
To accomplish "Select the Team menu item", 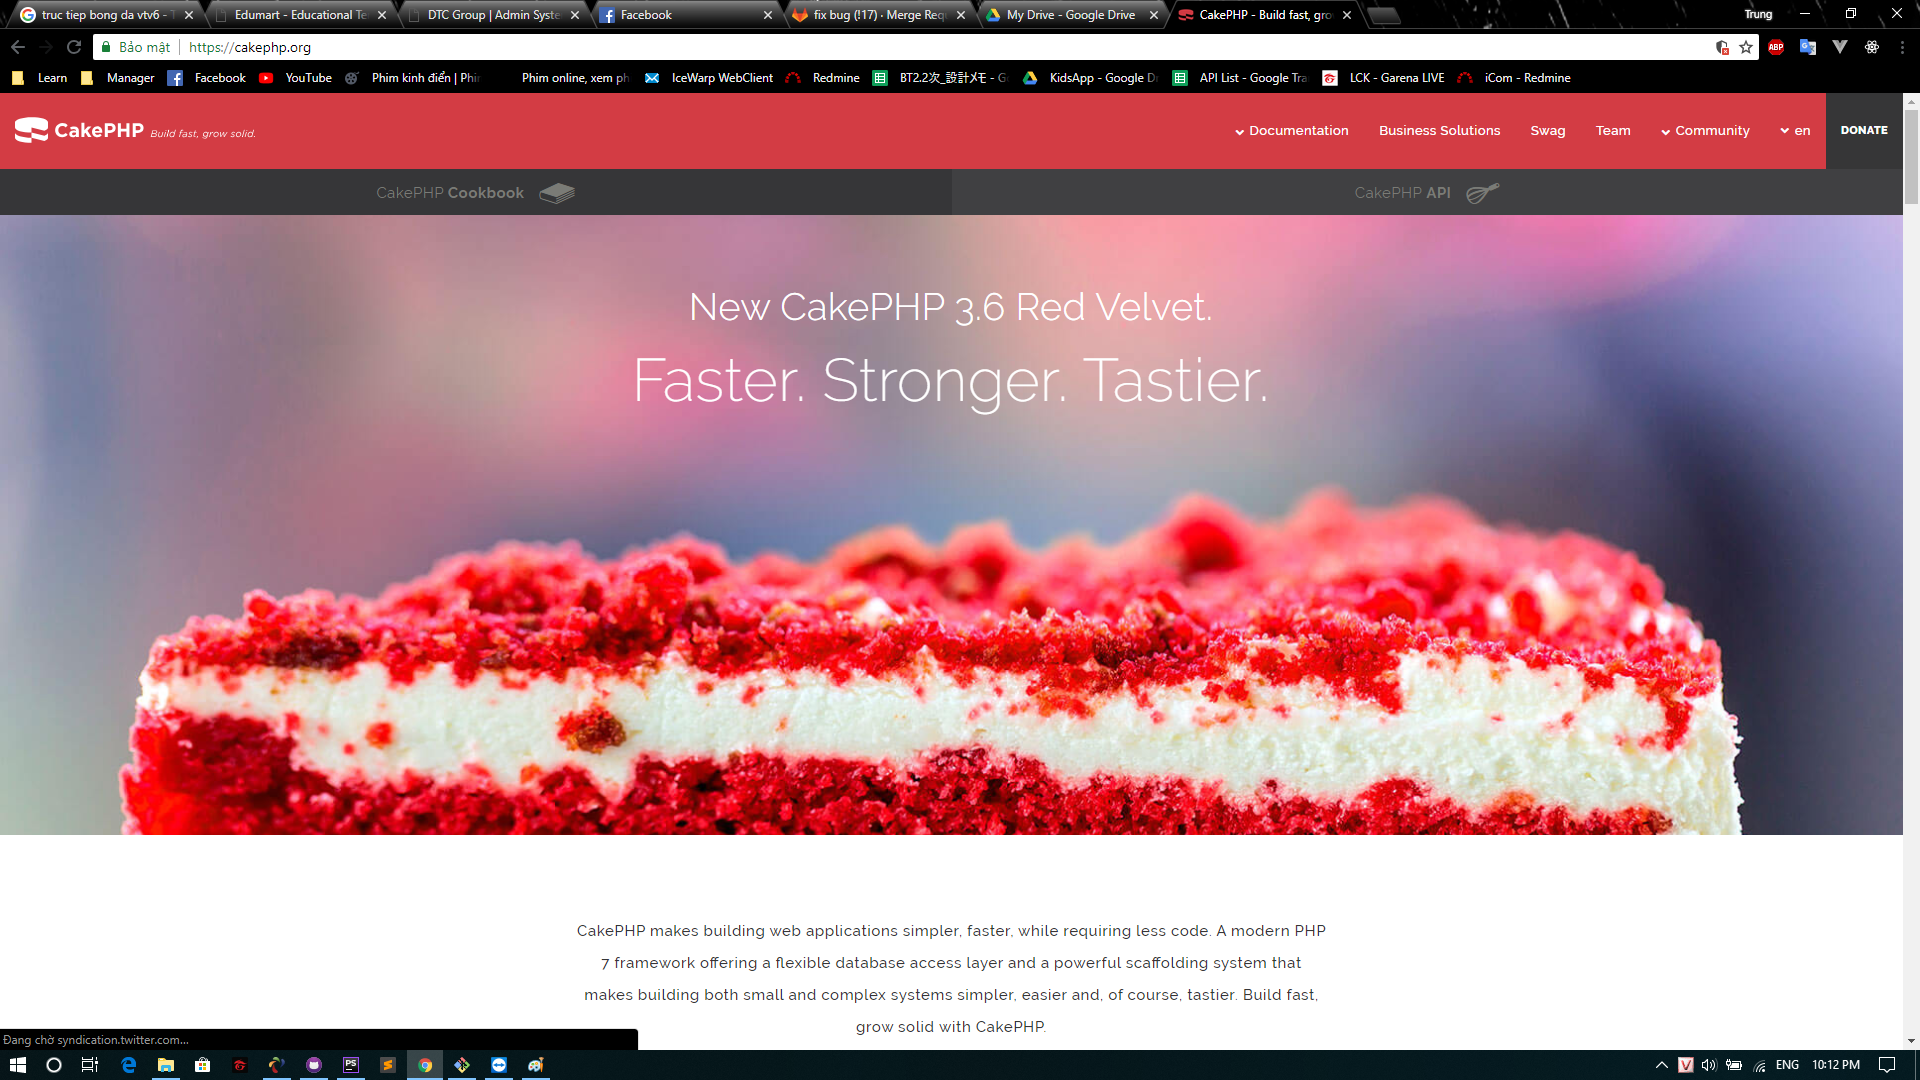I will [1613, 129].
